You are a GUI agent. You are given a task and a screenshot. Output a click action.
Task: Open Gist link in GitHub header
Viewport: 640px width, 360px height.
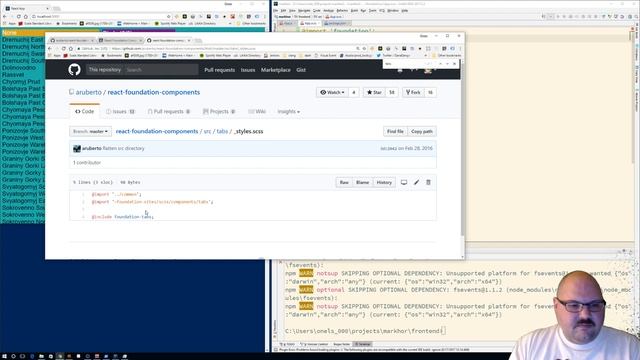[x=301, y=70]
